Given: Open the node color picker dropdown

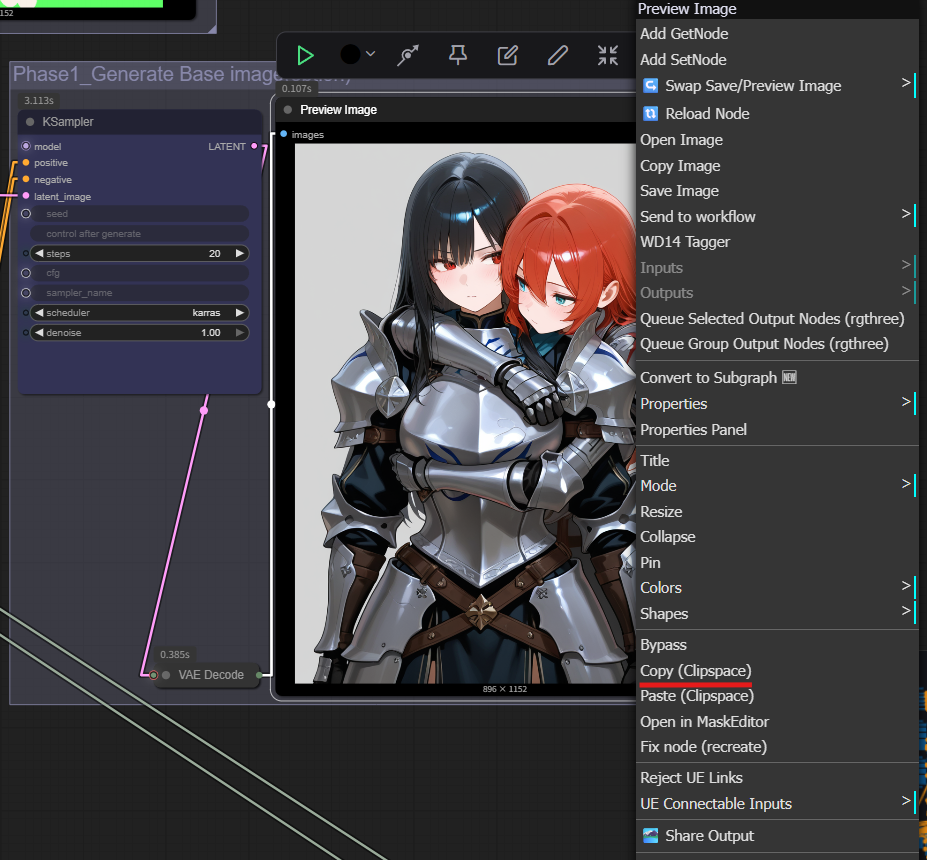Looking at the screenshot, I should point(357,55).
